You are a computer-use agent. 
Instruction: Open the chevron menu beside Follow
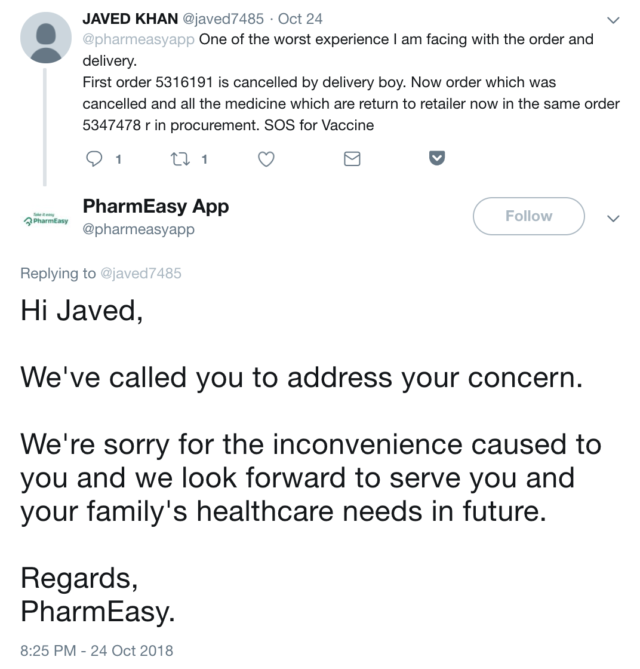tap(613, 218)
